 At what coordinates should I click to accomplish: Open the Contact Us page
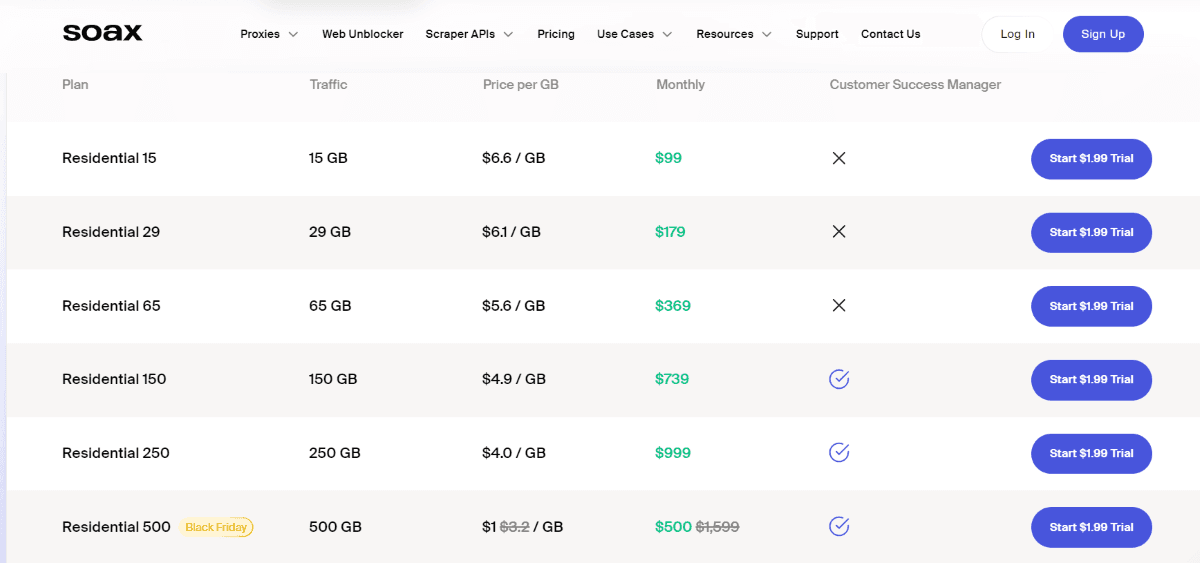pyautogui.click(x=890, y=34)
